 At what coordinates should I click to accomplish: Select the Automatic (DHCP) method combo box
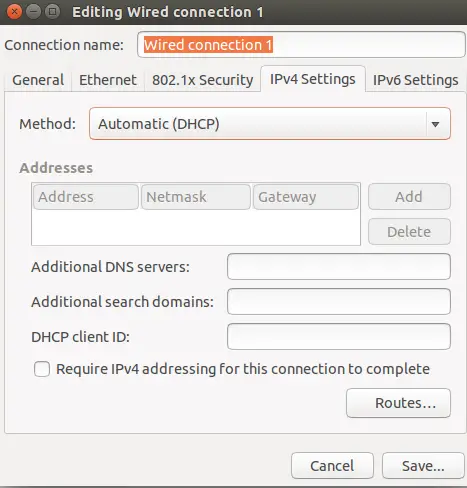(x=270, y=124)
